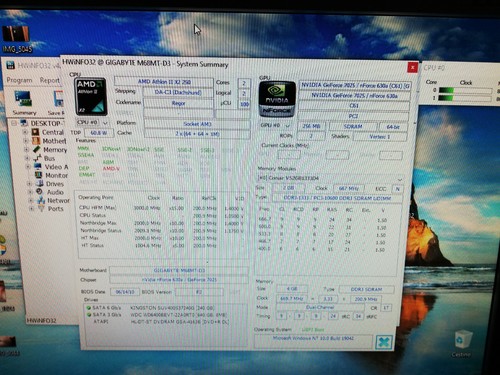Click the Core 1 clock bar
This screenshot has height=375, width=500.
[x=465, y=98]
